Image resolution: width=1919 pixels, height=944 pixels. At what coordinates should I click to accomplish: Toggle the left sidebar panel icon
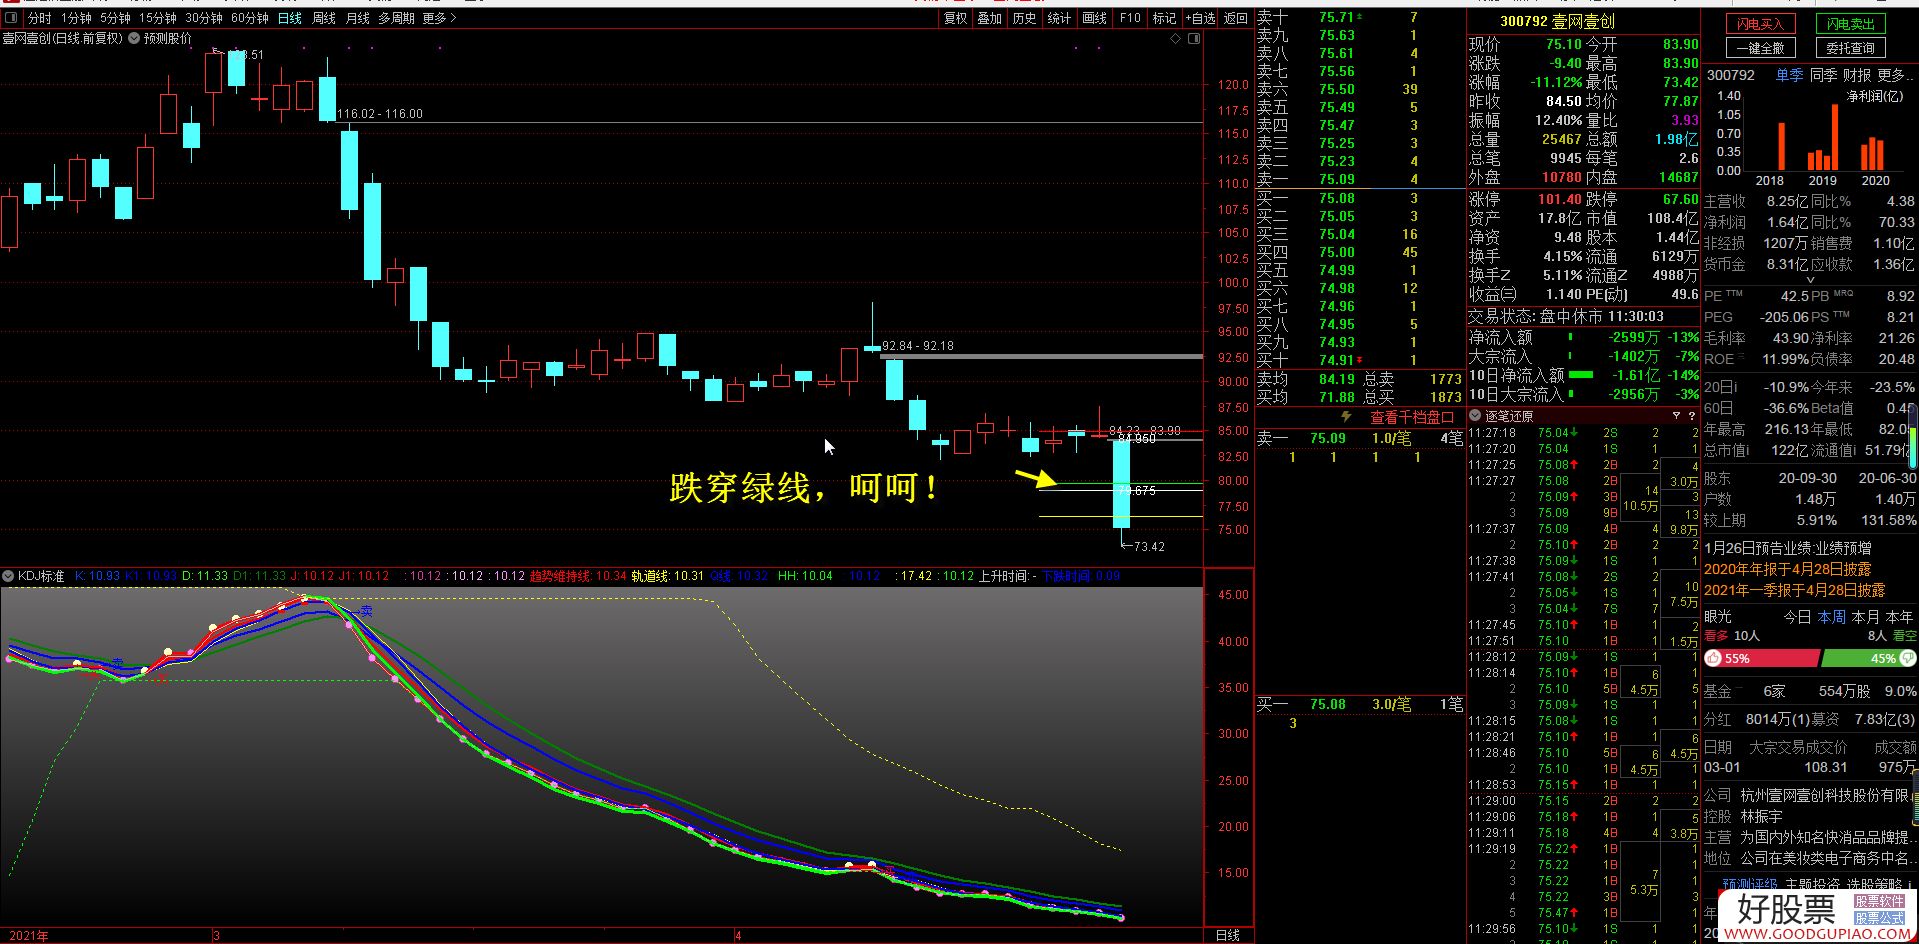(12, 18)
